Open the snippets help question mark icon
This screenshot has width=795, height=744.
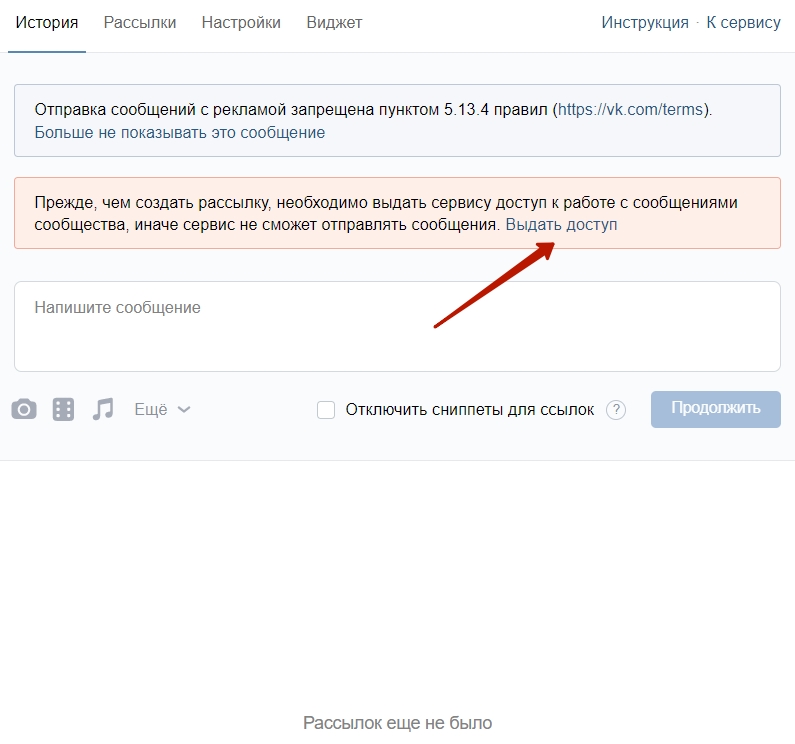pyautogui.click(x=616, y=409)
